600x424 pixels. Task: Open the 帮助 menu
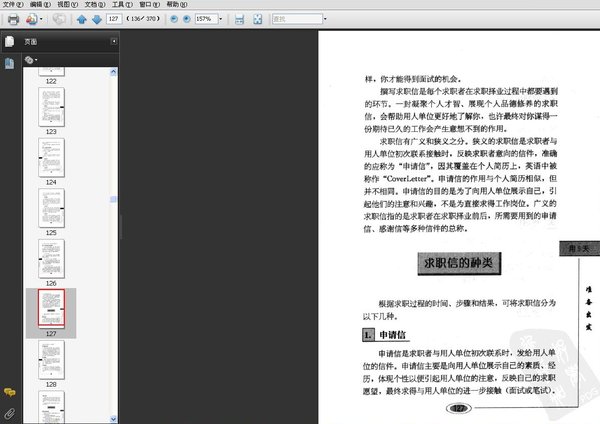(x=177, y=4)
